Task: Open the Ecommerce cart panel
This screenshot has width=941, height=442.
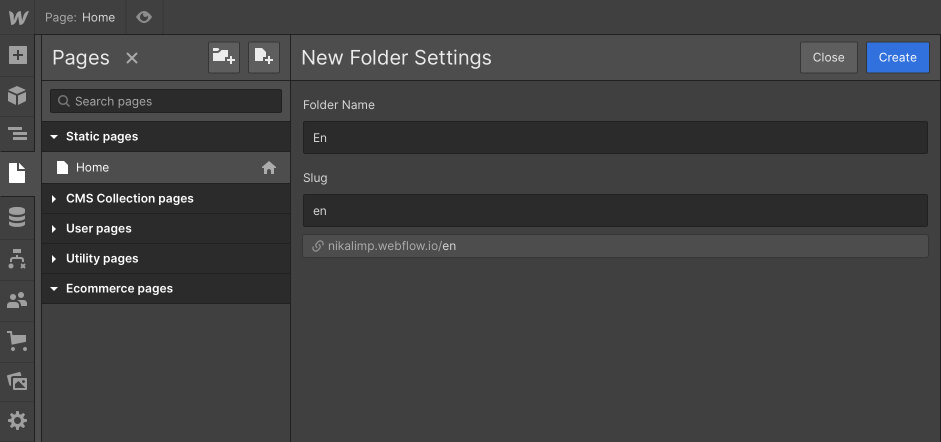Action: point(18,341)
